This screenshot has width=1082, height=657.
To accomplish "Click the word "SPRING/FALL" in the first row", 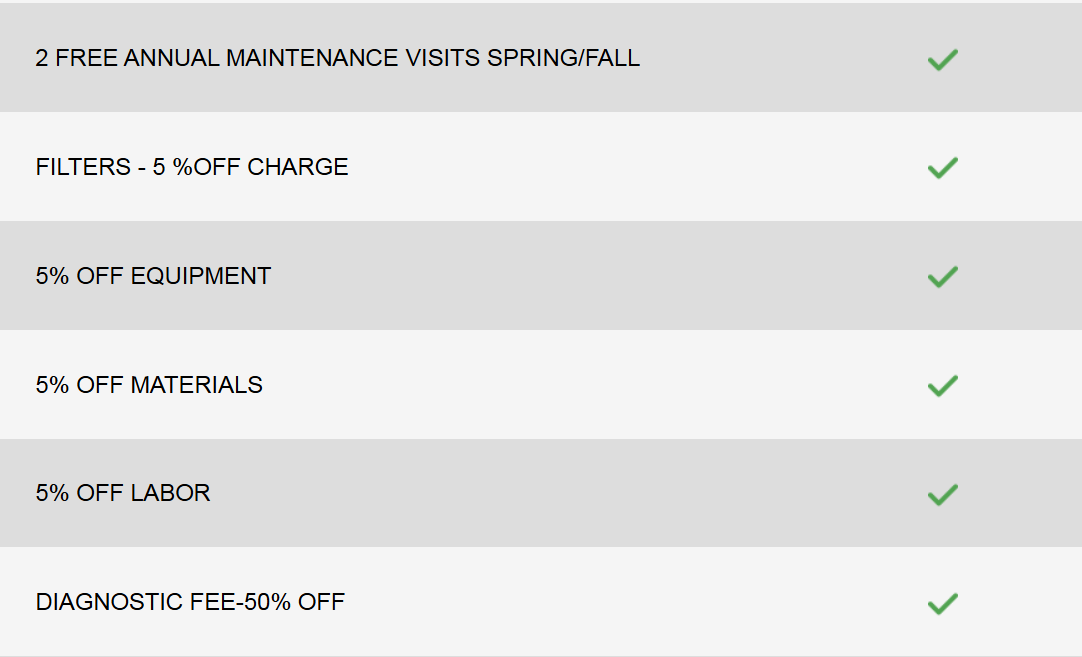I will tap(563, 58).
